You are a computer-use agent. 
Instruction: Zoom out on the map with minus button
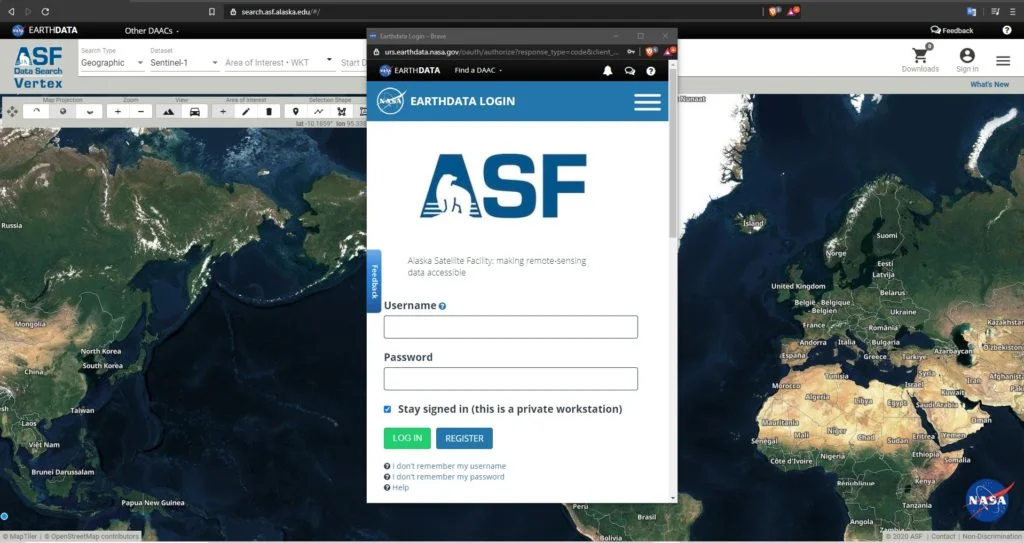tap(141, 112)
